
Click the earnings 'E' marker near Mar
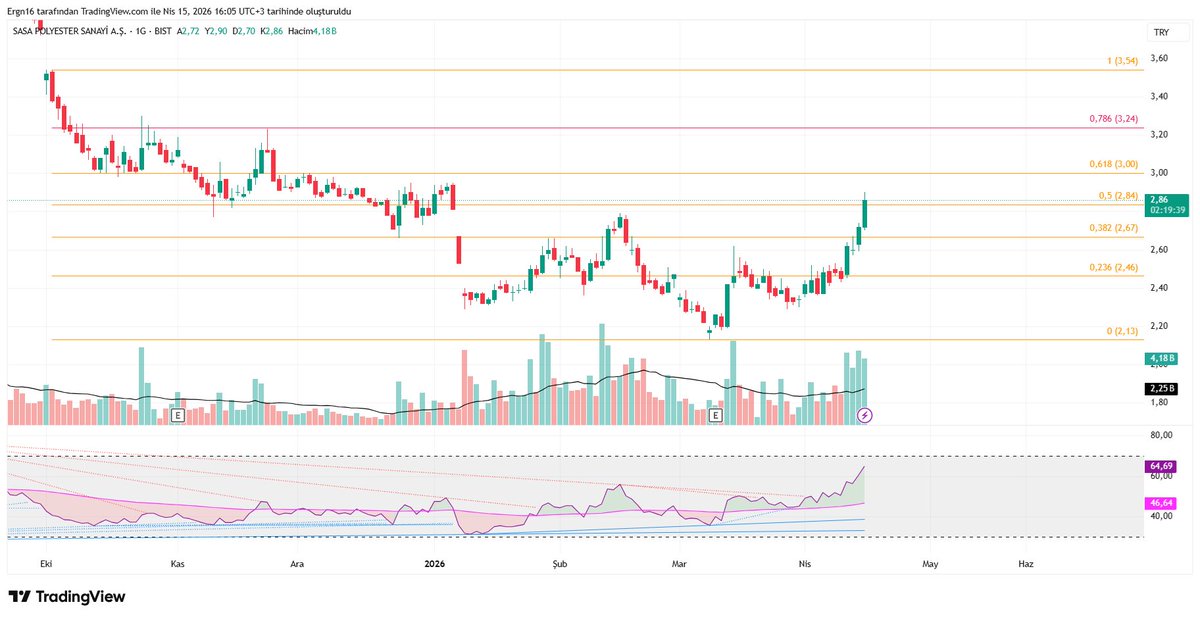(715, 414)
